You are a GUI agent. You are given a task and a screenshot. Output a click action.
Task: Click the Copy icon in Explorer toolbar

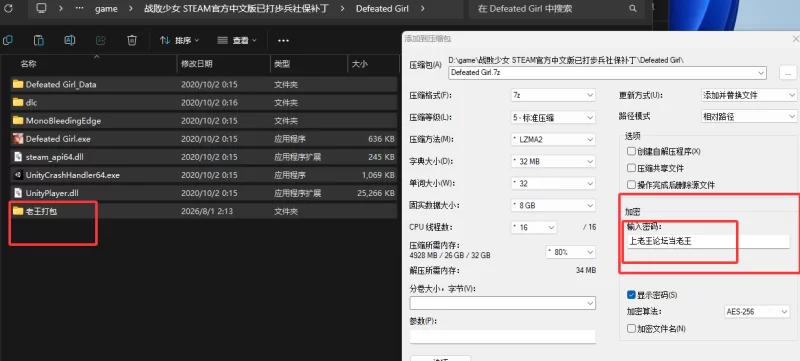point(8,40)
